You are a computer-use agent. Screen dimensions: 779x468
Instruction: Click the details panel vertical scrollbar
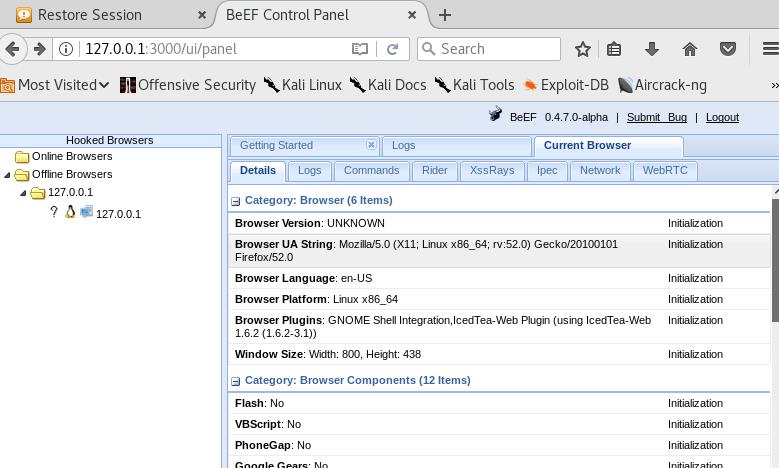[775, 260]
